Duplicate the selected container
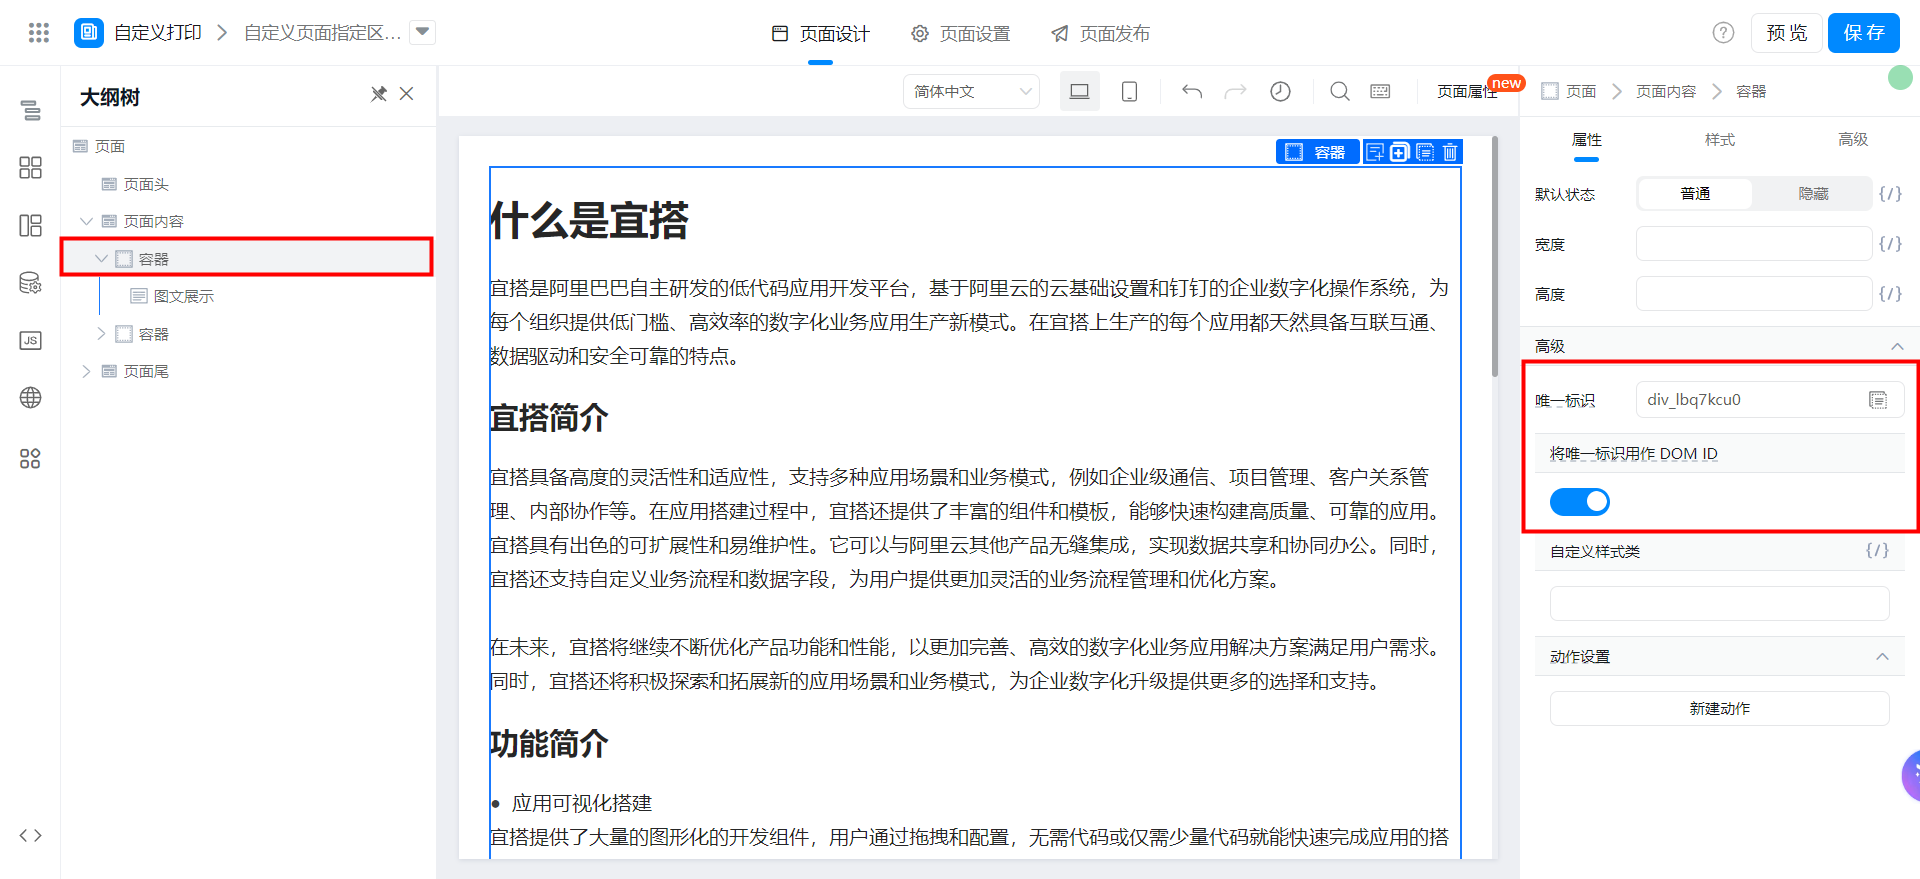Screen dimensions: 1920x879 tap(1400, 152)
